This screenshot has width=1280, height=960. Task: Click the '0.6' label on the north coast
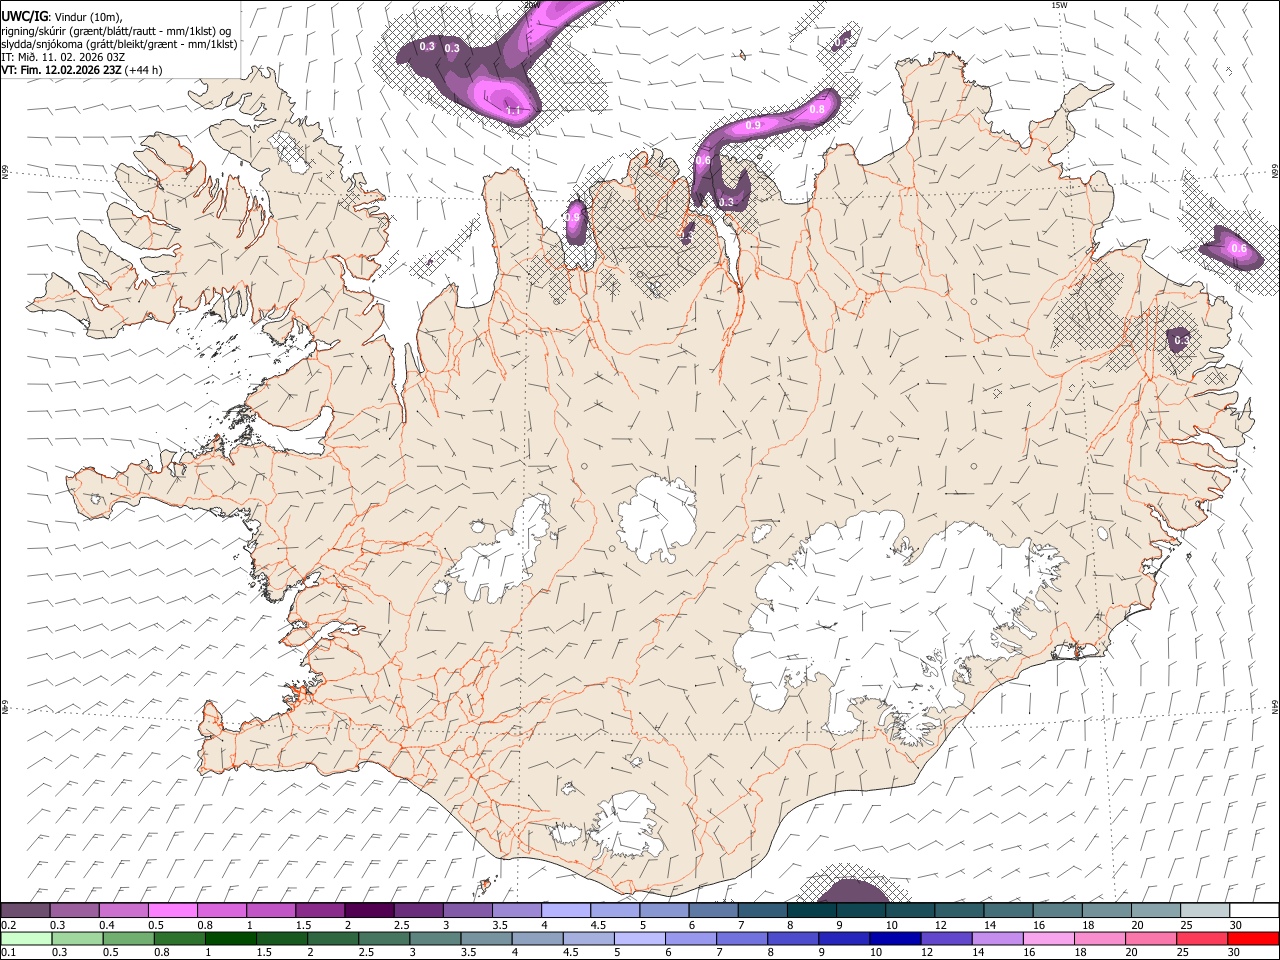click(x=703, y=160)
